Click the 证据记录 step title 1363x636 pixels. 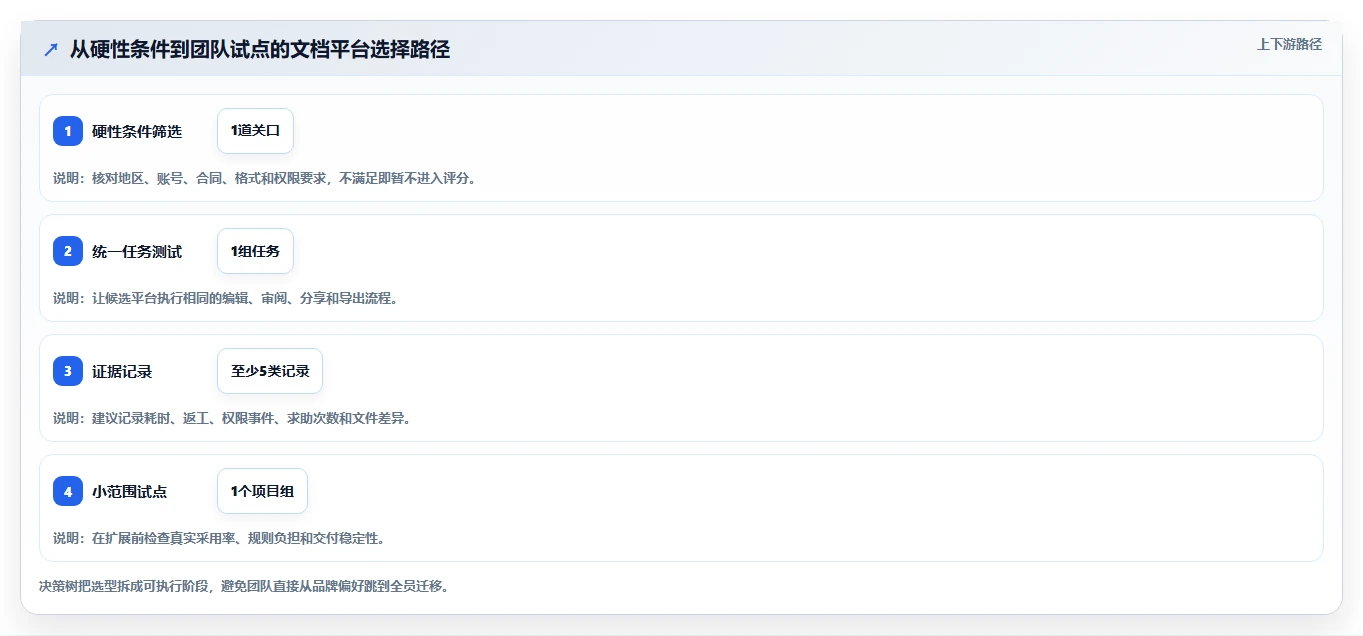coord(122,371)
